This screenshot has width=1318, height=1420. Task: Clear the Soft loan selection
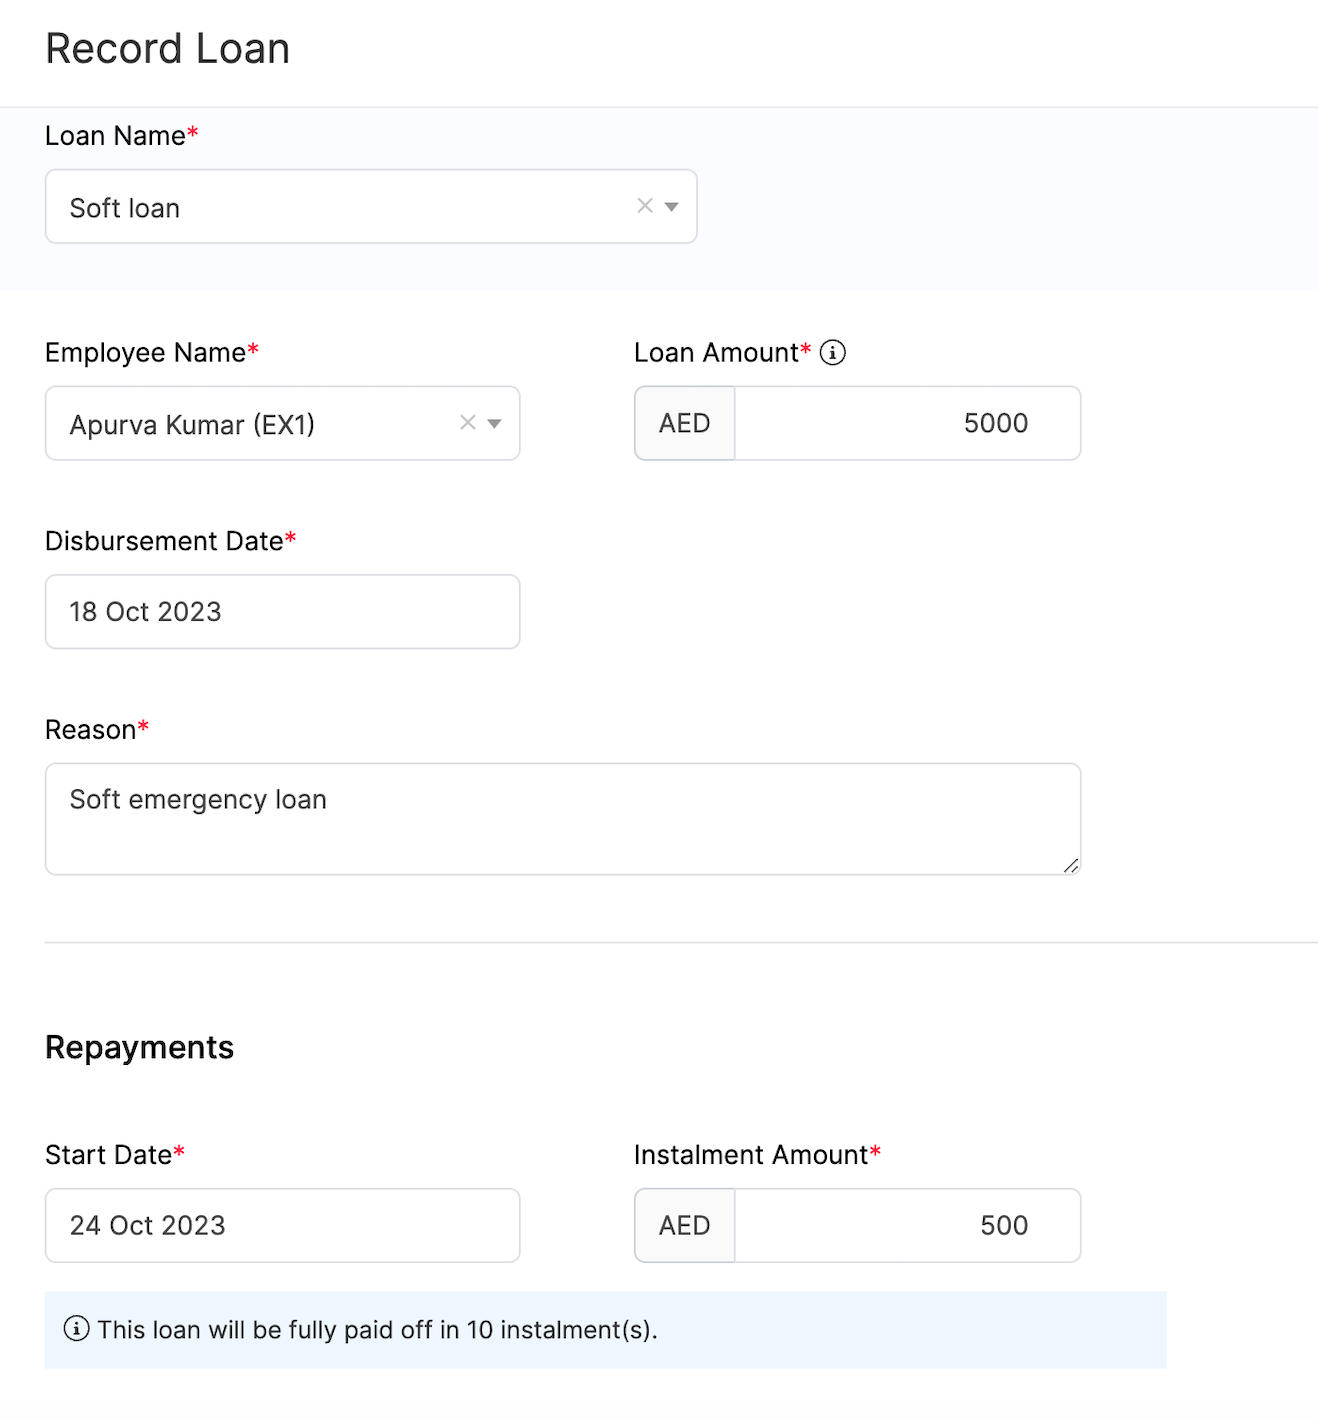click(645, 206)
